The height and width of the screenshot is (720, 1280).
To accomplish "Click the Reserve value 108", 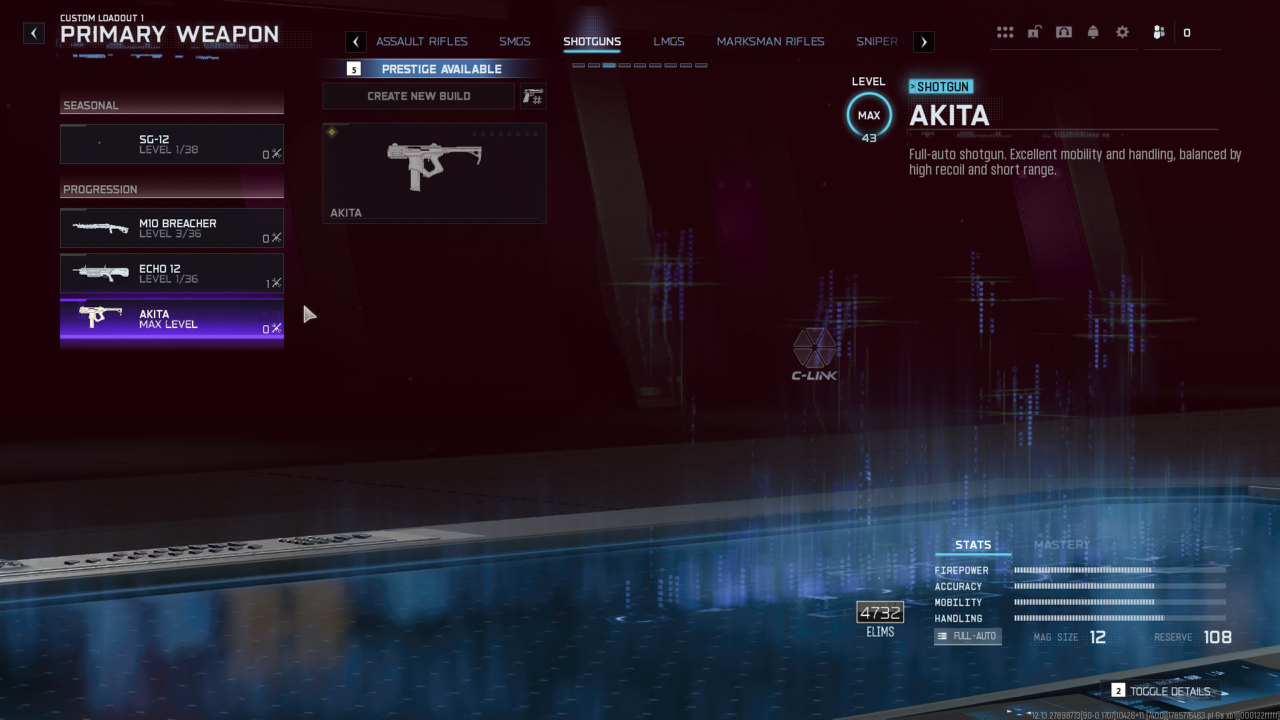I will [x=1217, y=637].
